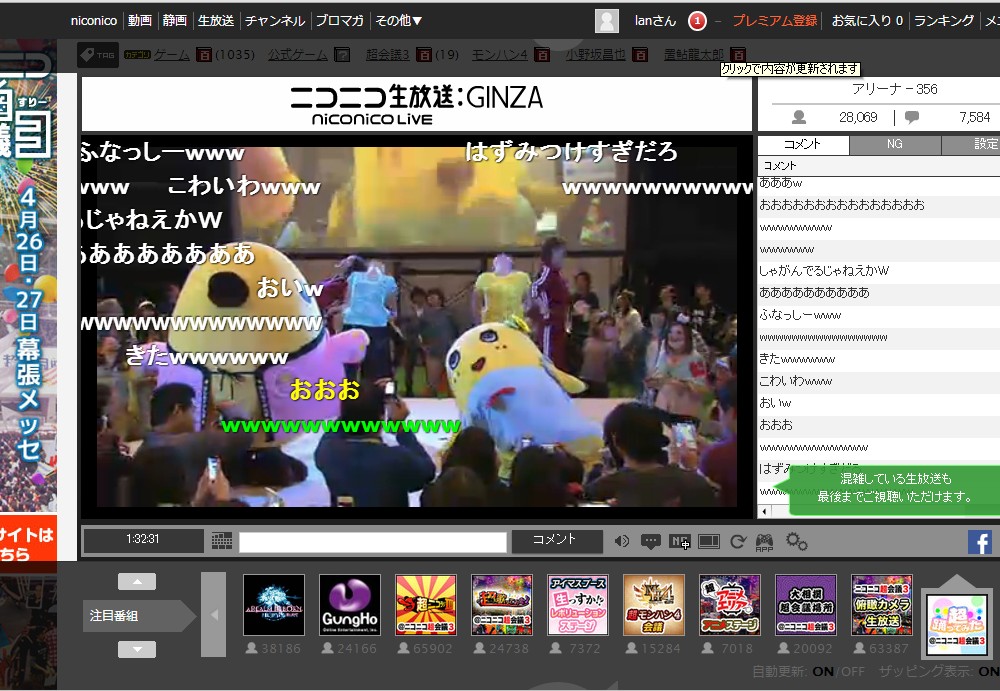Image resolution: width=1000 pixels, height=691 pixels.
Task: Mute the player volume speaker icon
Action: pos(621,542)
